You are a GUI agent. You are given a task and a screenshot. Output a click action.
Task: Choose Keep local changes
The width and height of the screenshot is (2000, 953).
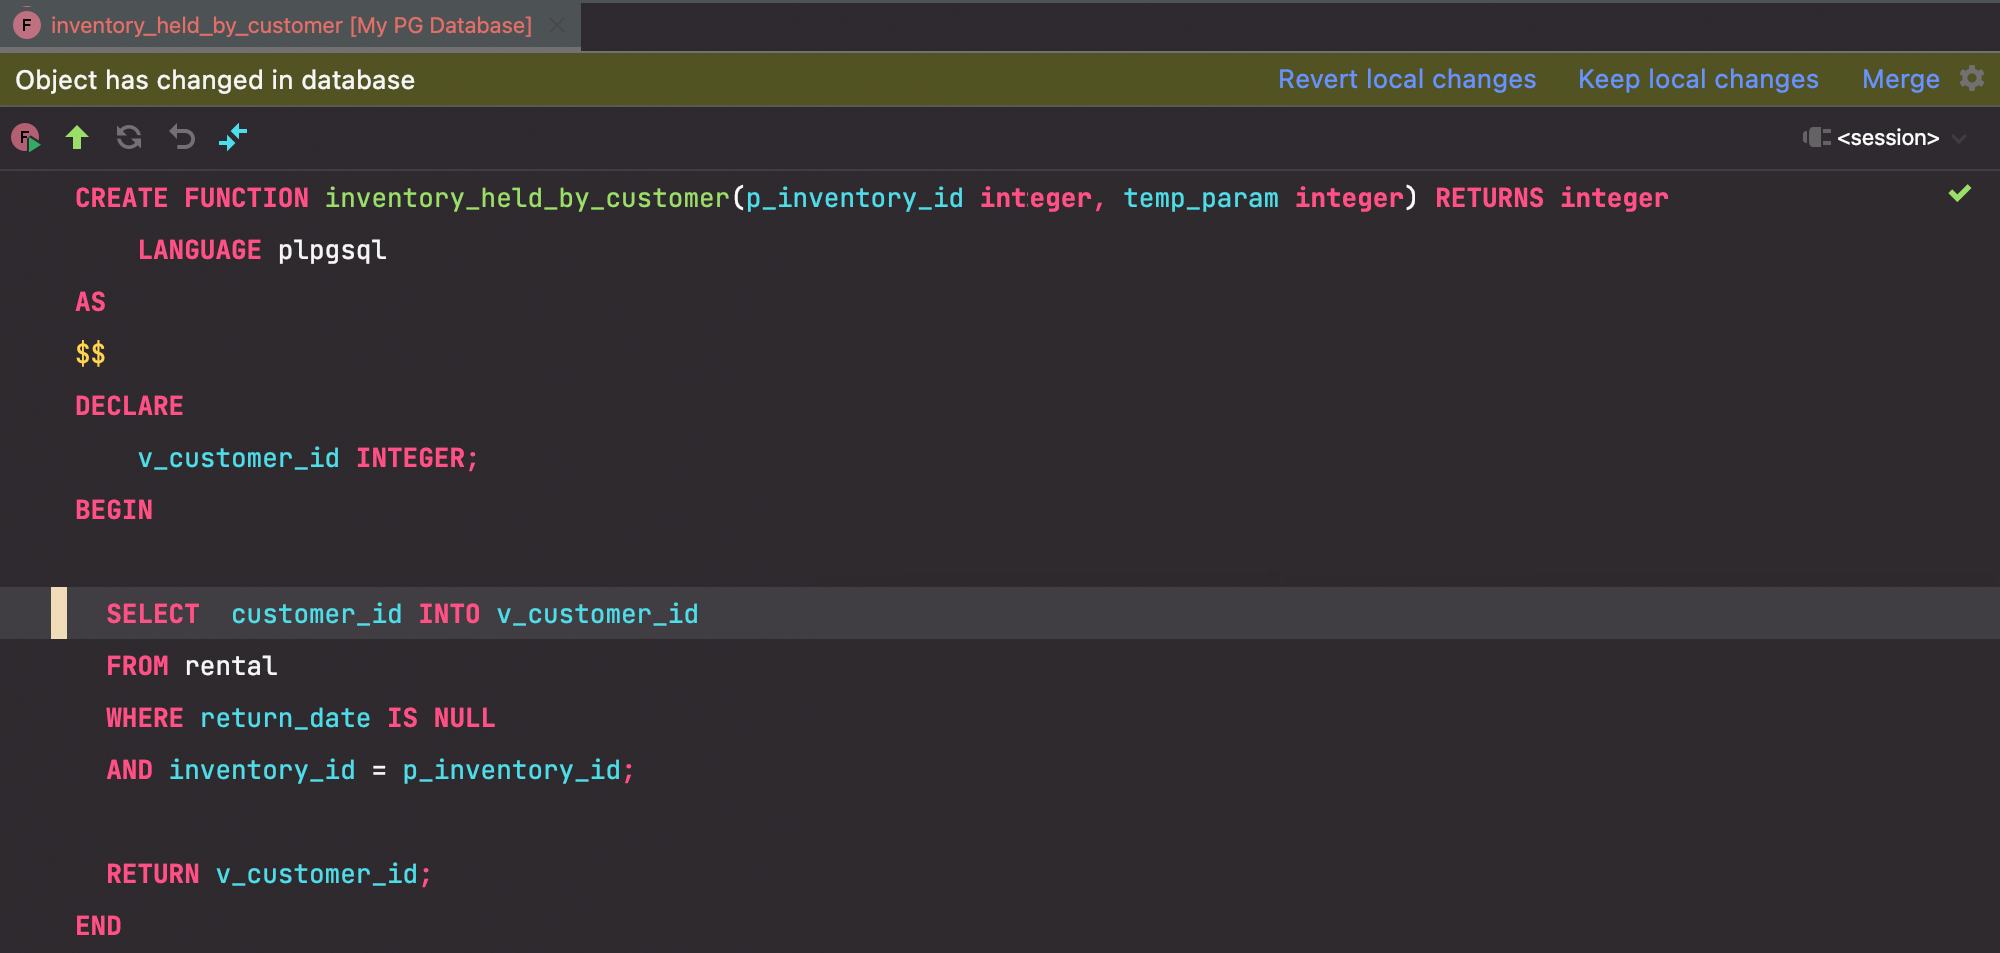coord(1697,79)
